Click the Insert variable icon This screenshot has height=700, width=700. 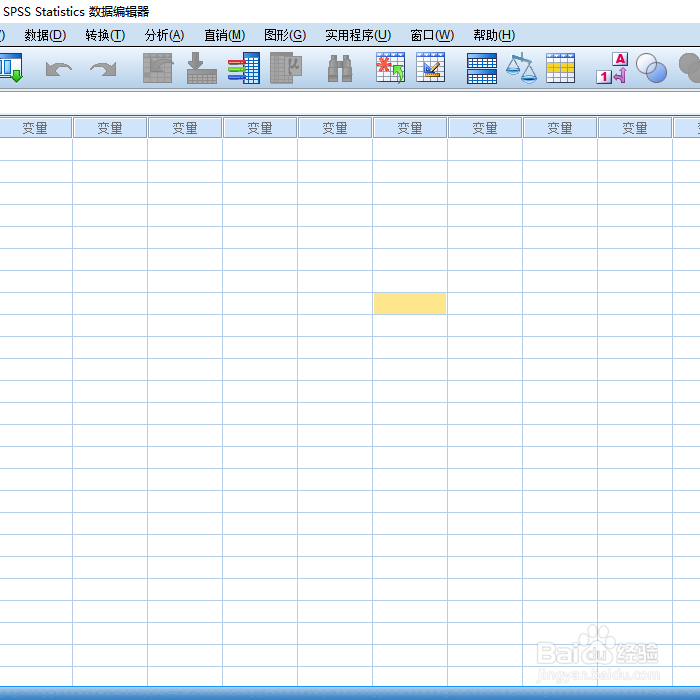[x=430, y=67]
